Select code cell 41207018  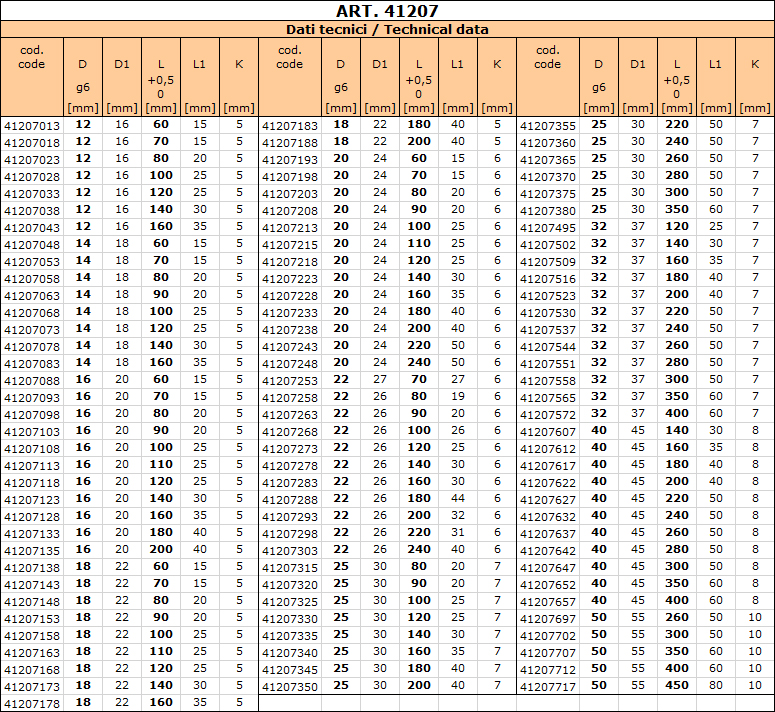(32, 143)
